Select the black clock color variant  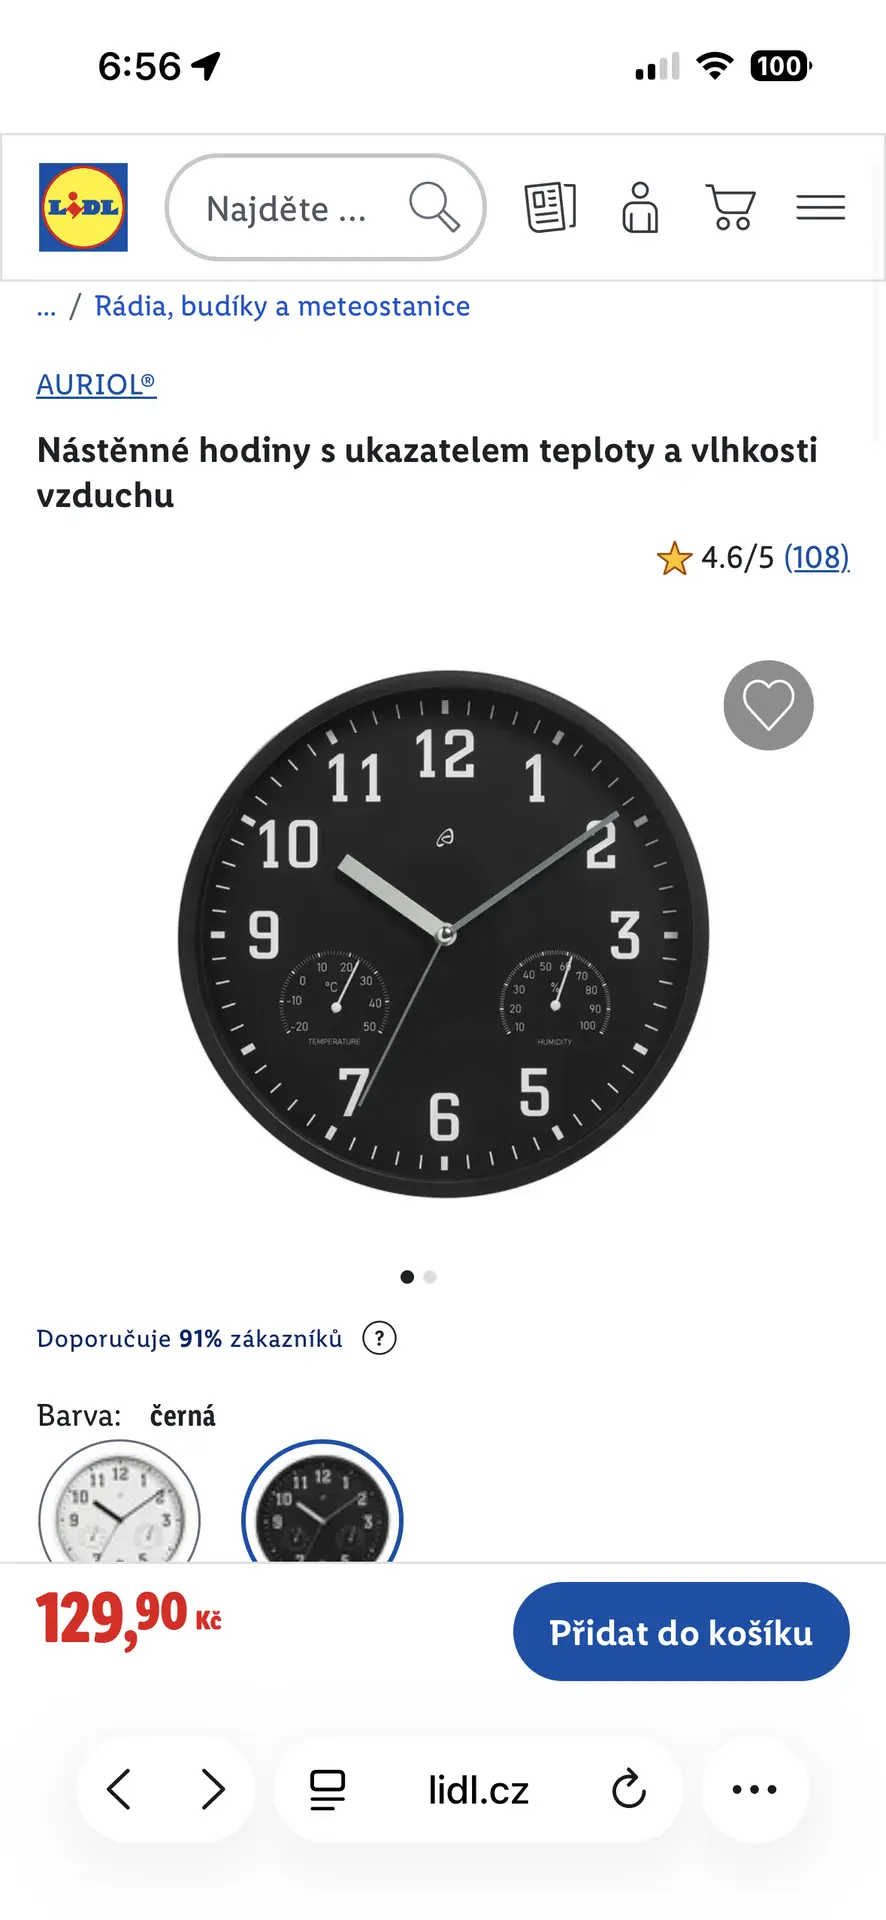322,1501
